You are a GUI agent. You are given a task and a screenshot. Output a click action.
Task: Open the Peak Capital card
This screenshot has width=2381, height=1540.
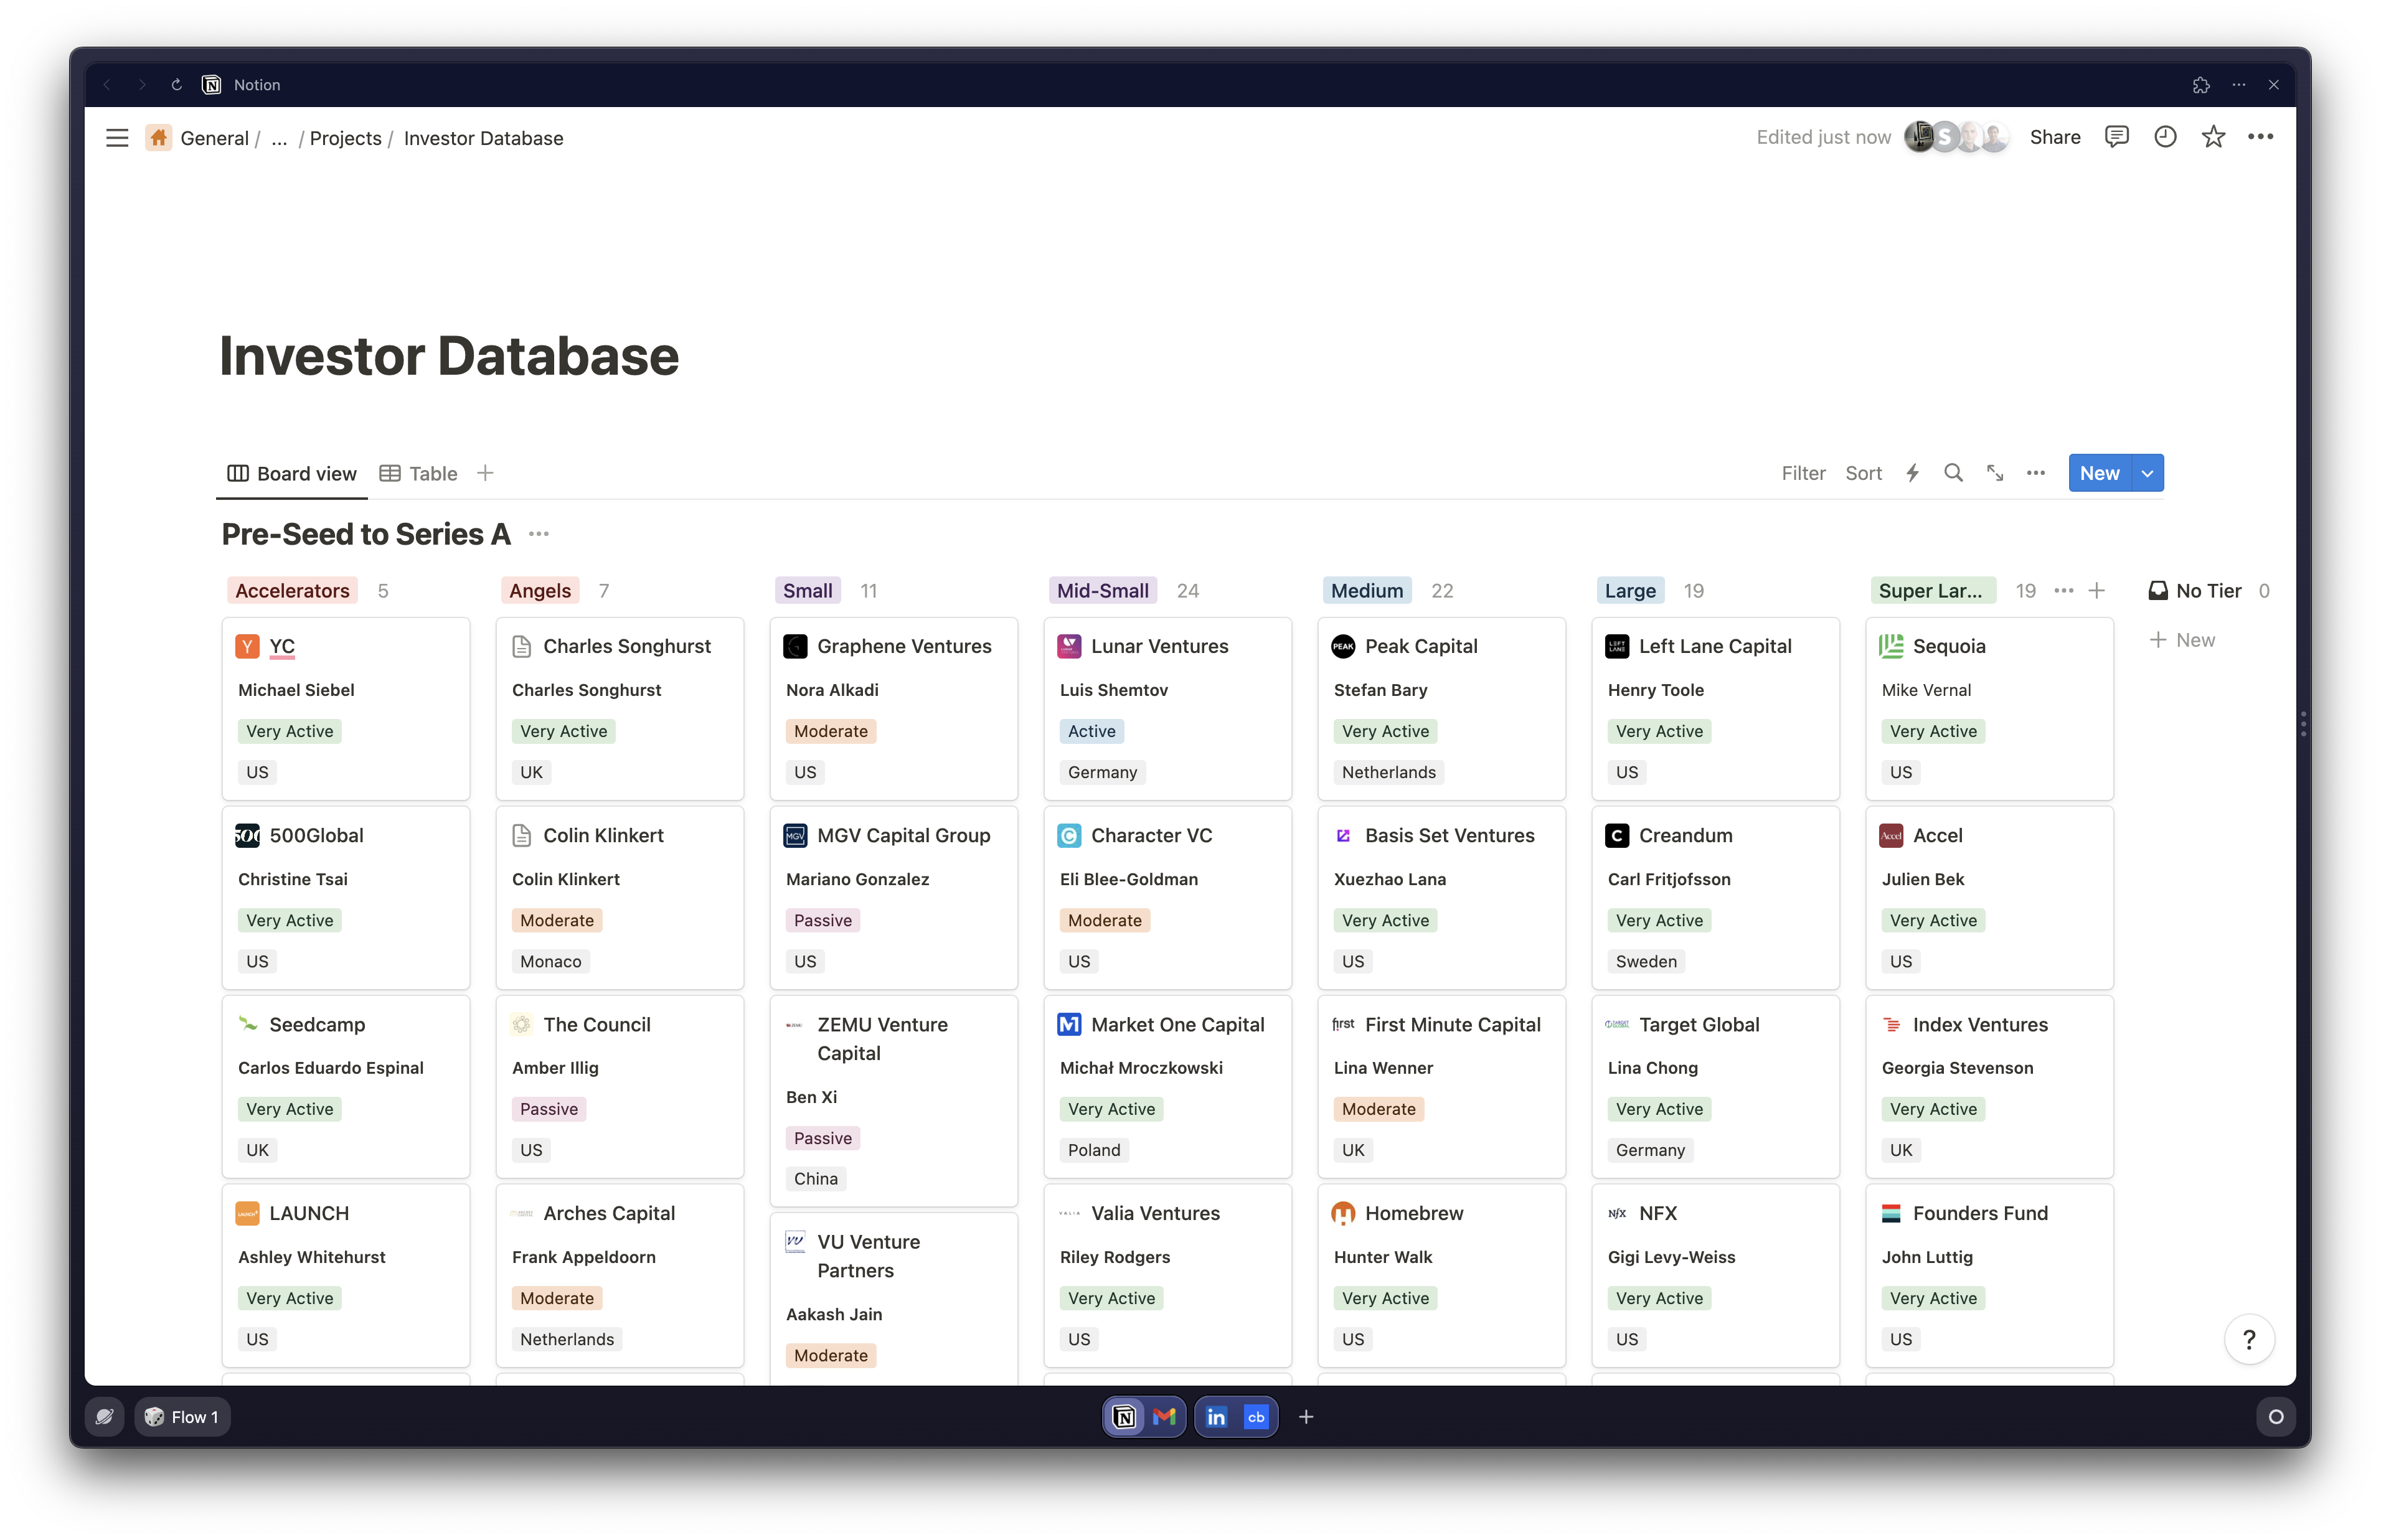click(x=1441, y=708)
